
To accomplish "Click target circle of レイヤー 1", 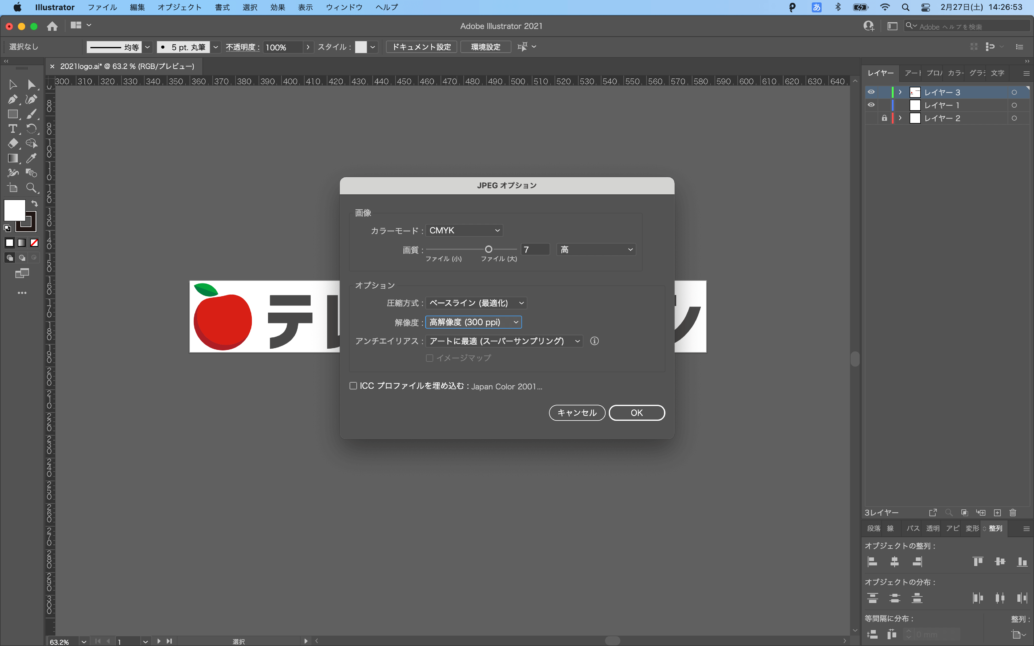I will tap(1014, 105).
